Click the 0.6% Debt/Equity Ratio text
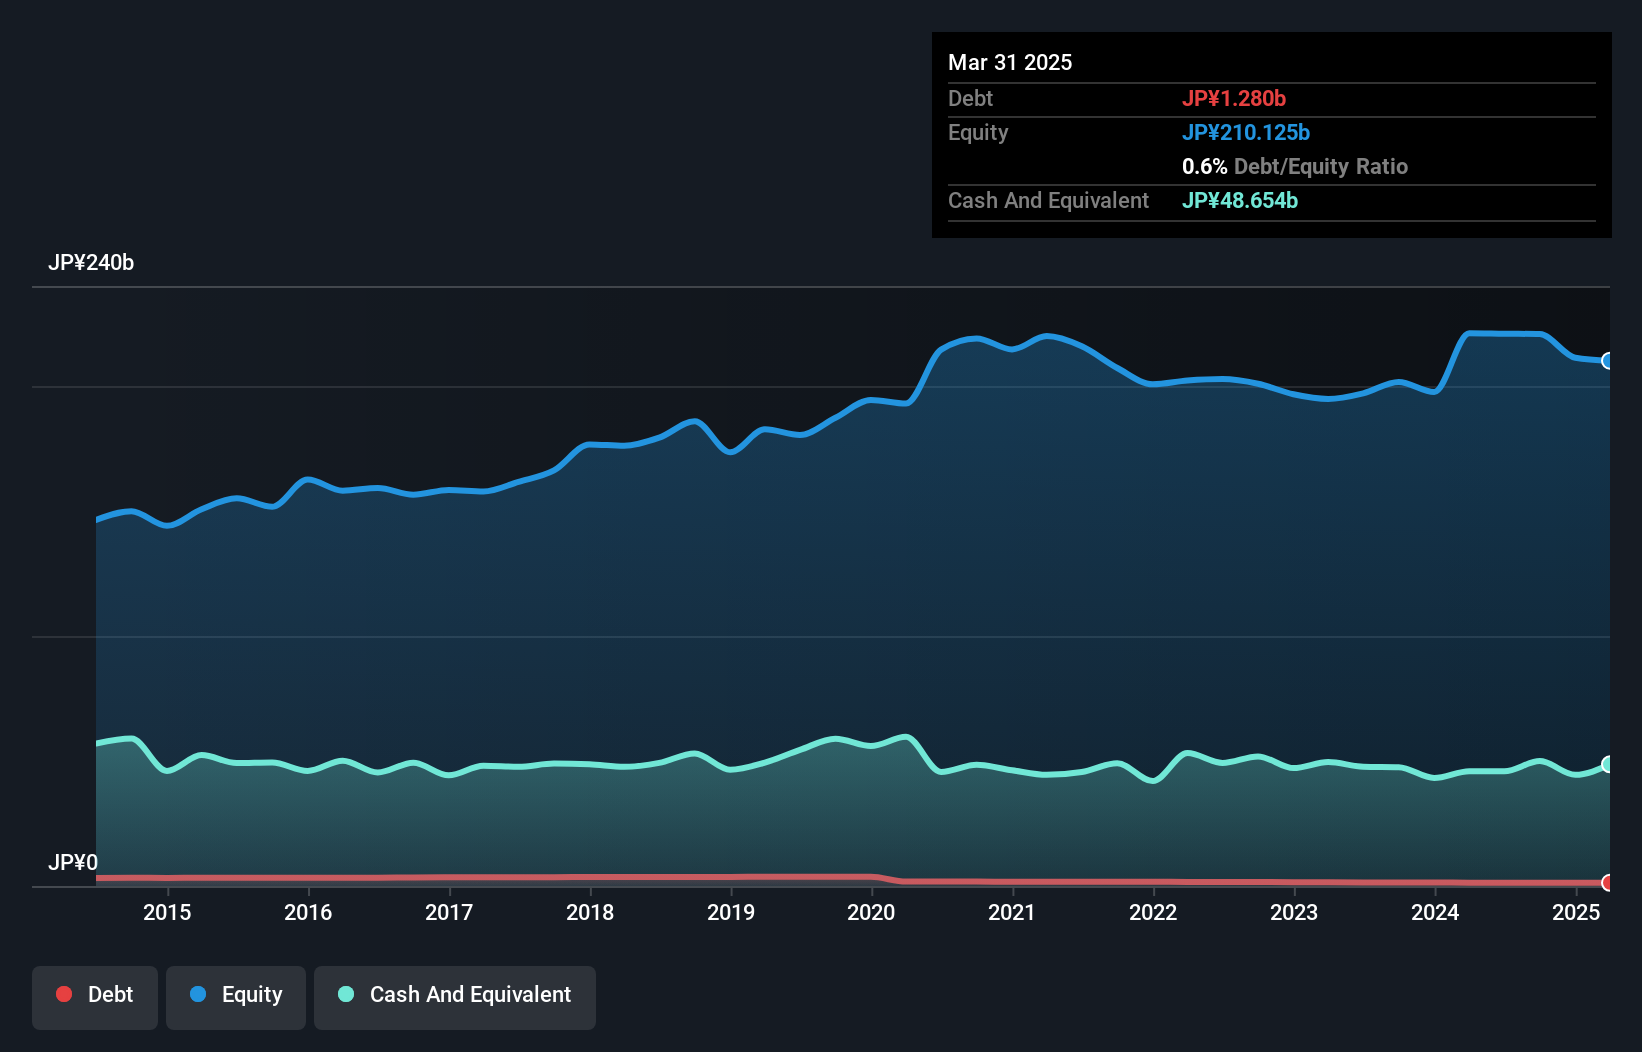 coord(1295,167)
